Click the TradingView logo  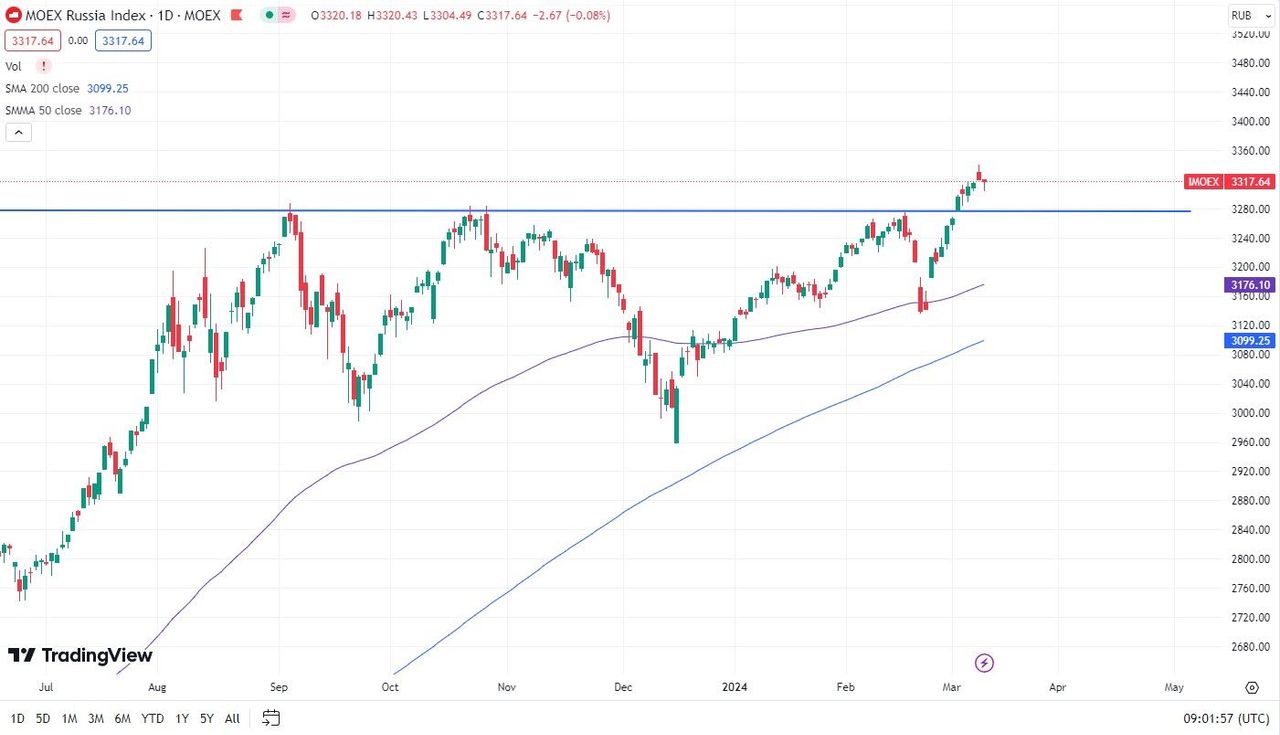[80, 655]
